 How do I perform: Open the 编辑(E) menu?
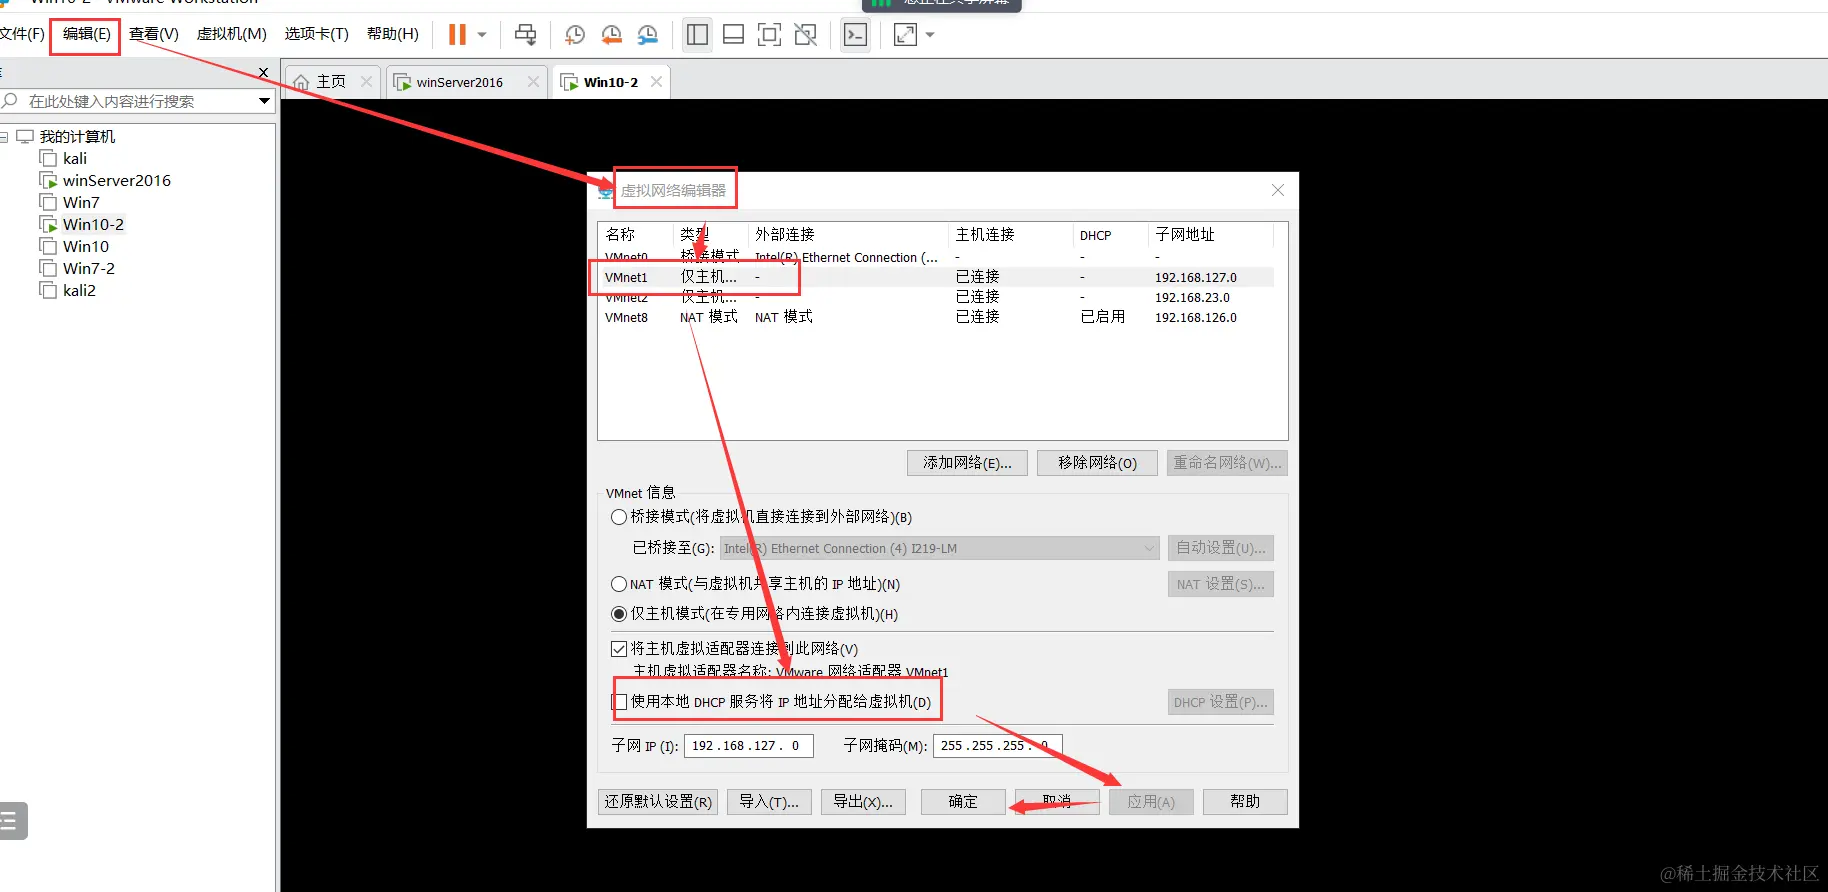point(86,34)
